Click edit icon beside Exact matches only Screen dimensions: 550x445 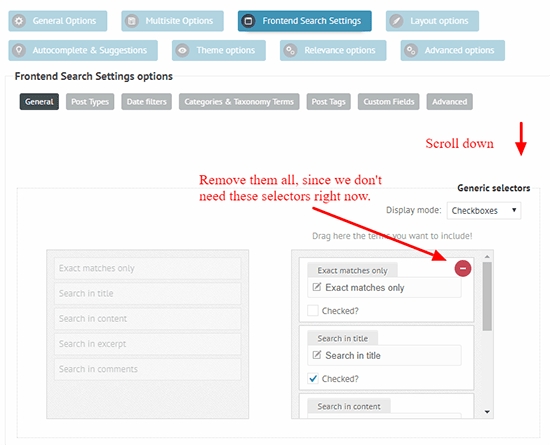pyautogui.click(x=316, y=287)
